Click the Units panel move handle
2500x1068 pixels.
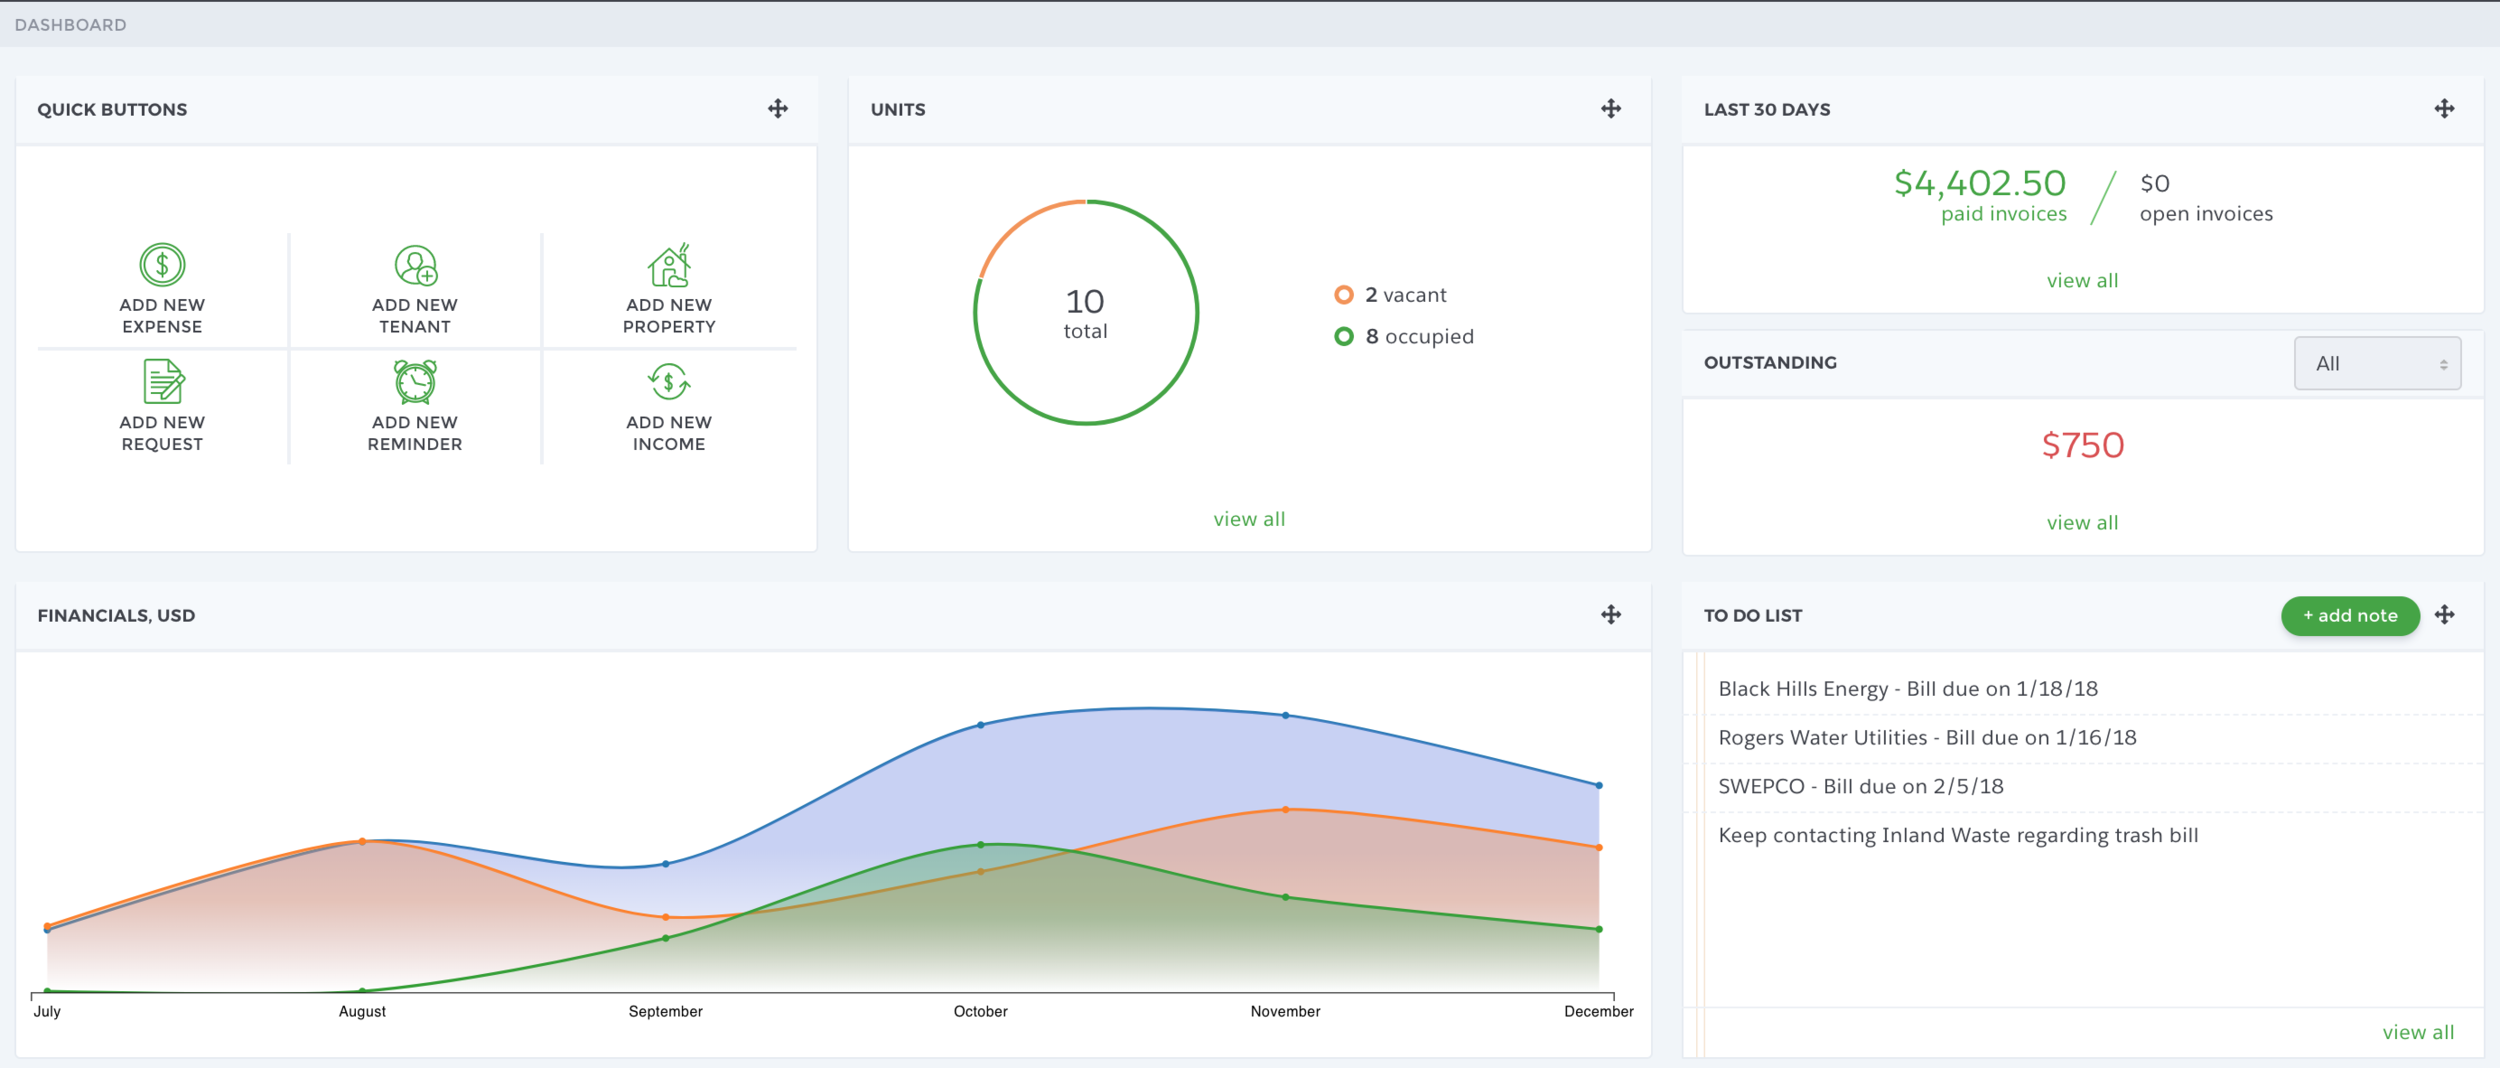coord(1611,109)
